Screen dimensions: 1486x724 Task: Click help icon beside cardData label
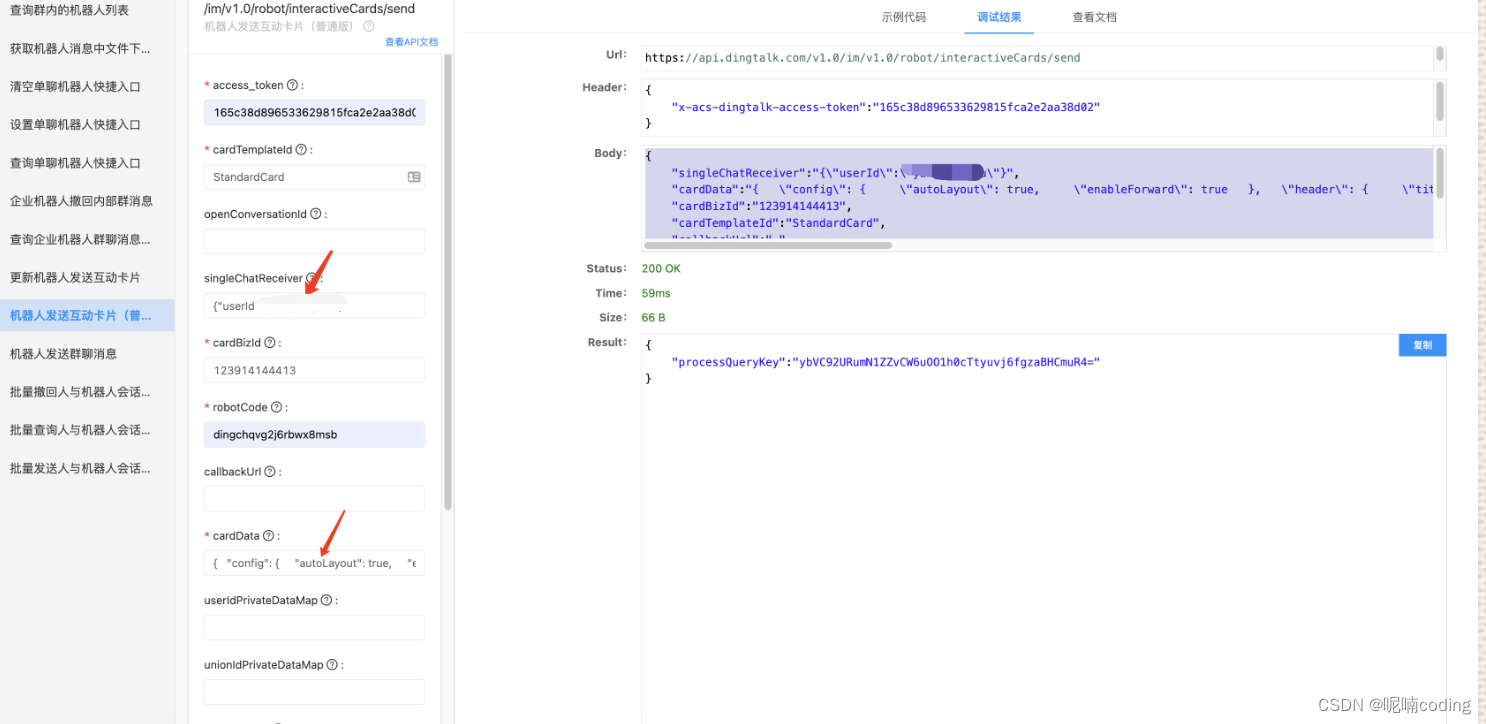point(269,536)
